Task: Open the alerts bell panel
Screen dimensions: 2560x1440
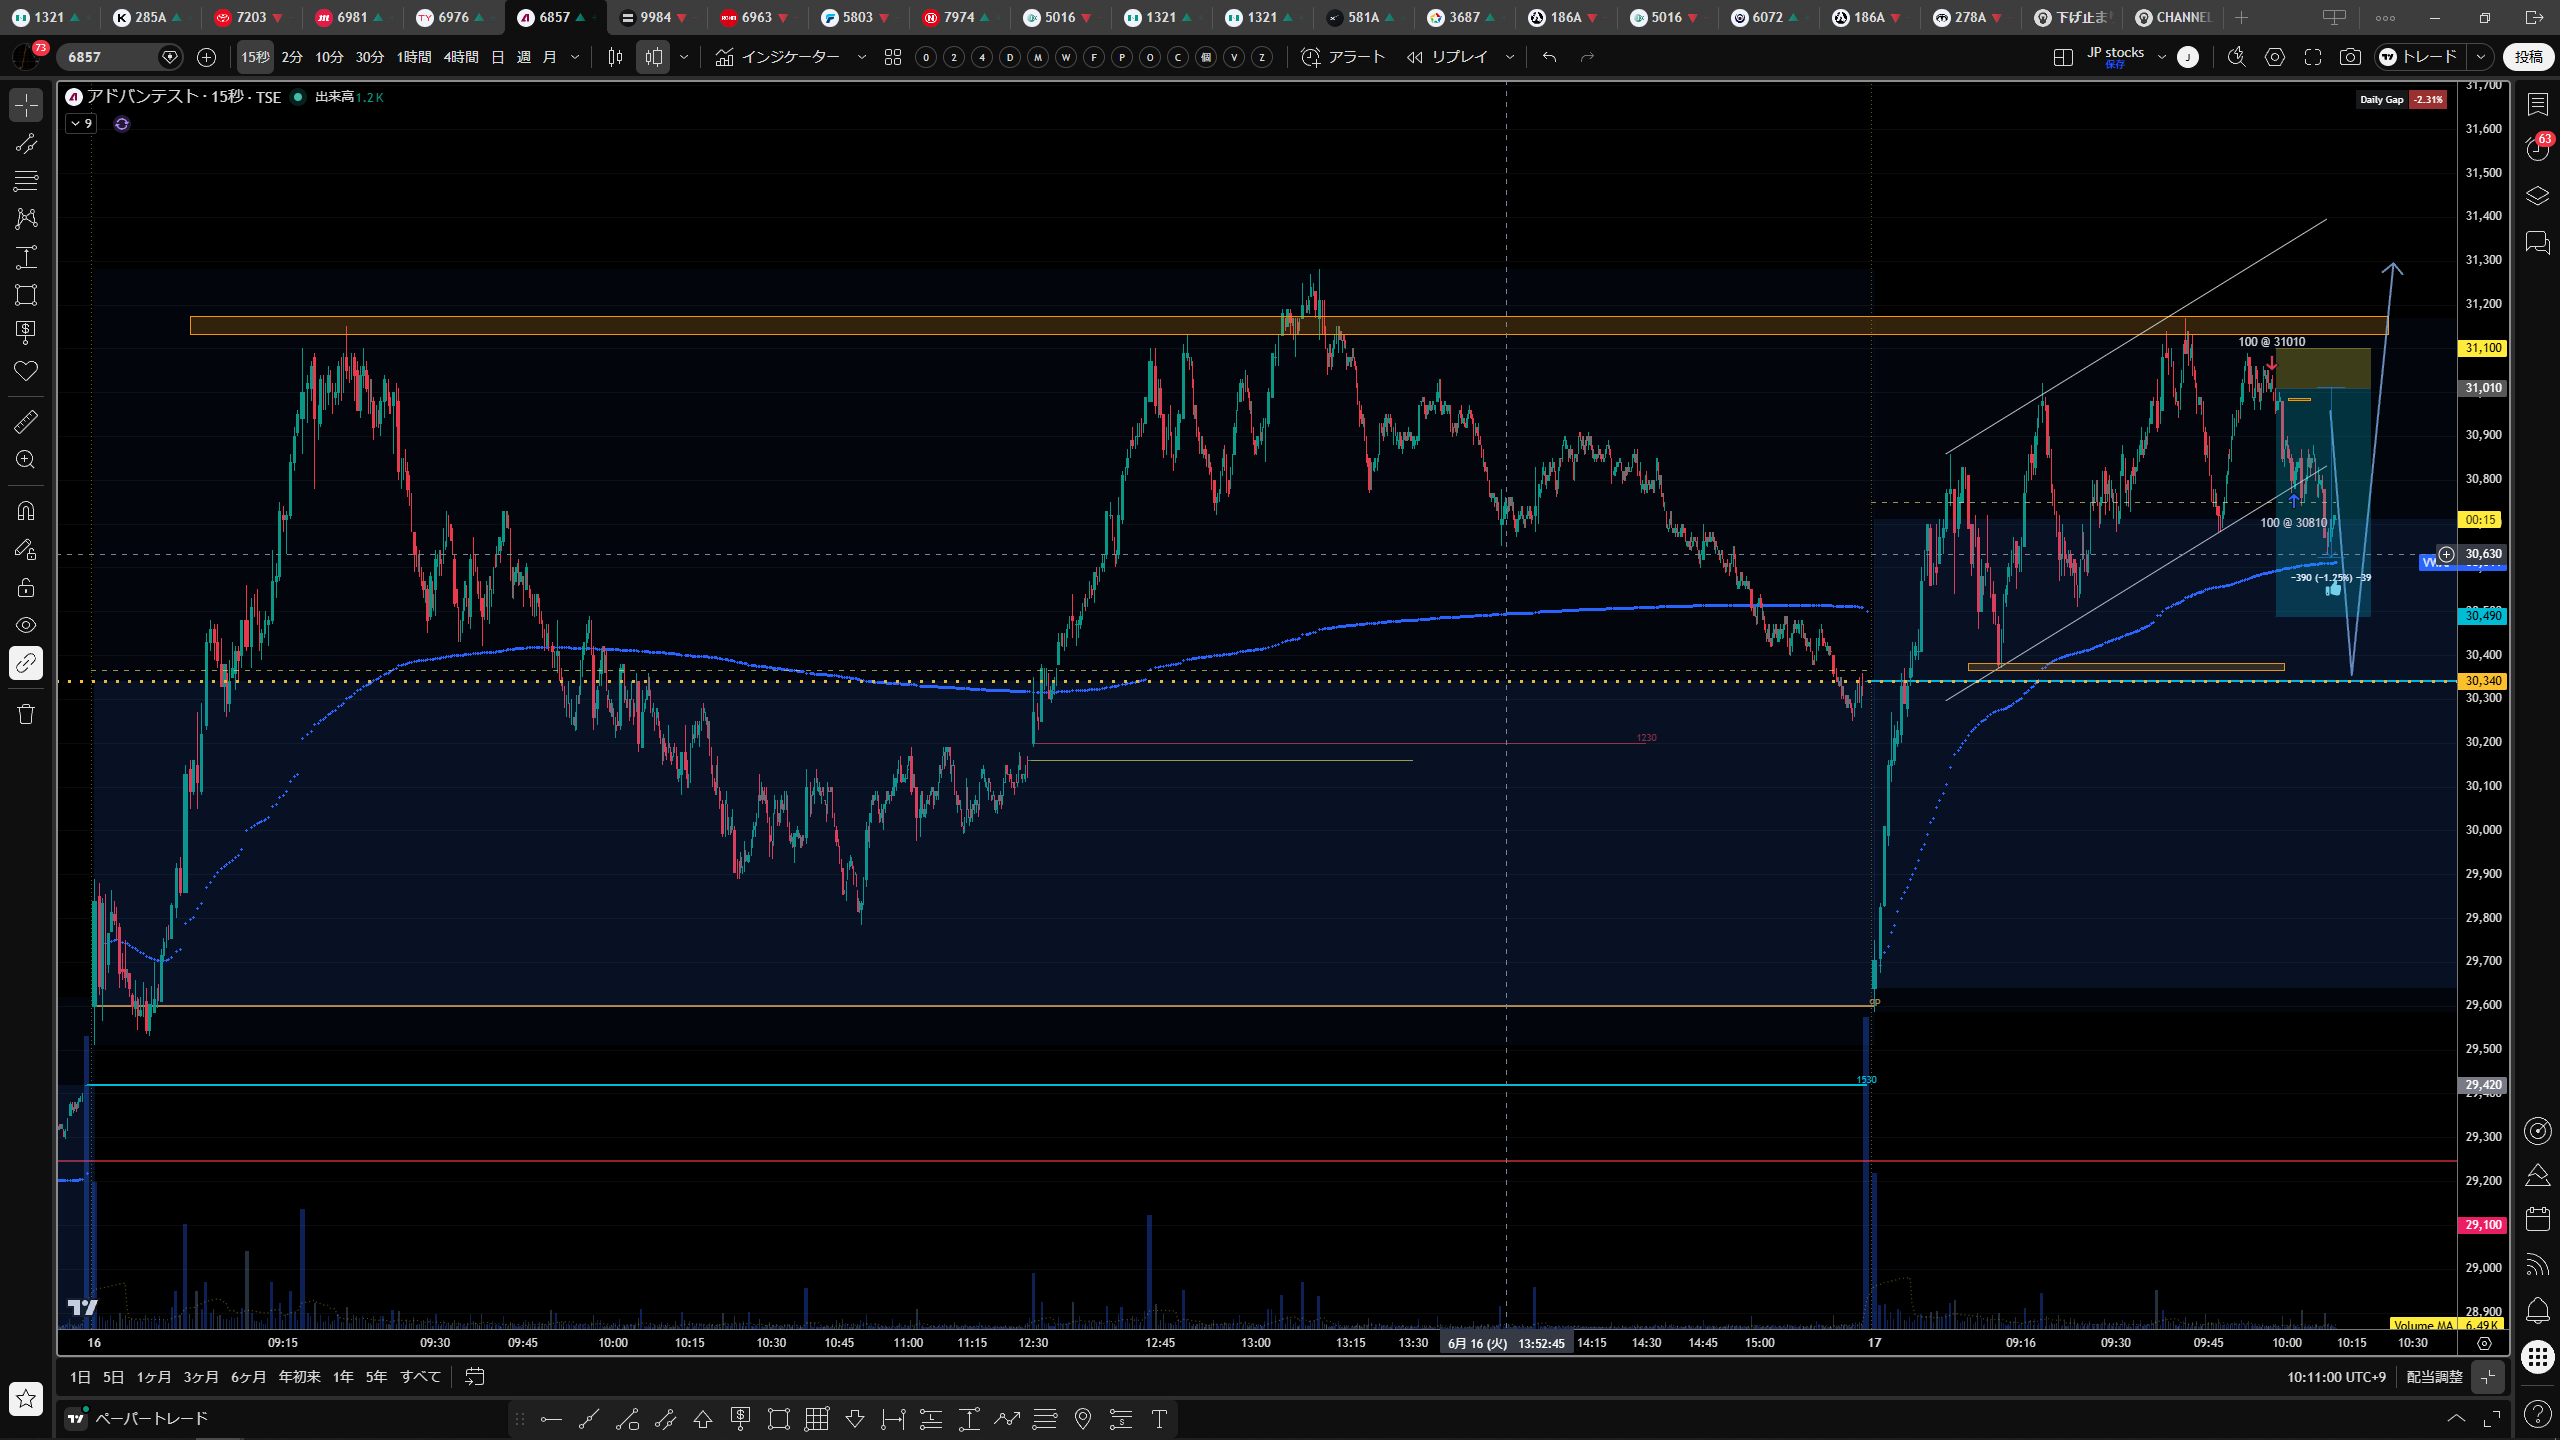Action: point(2537,1310)
